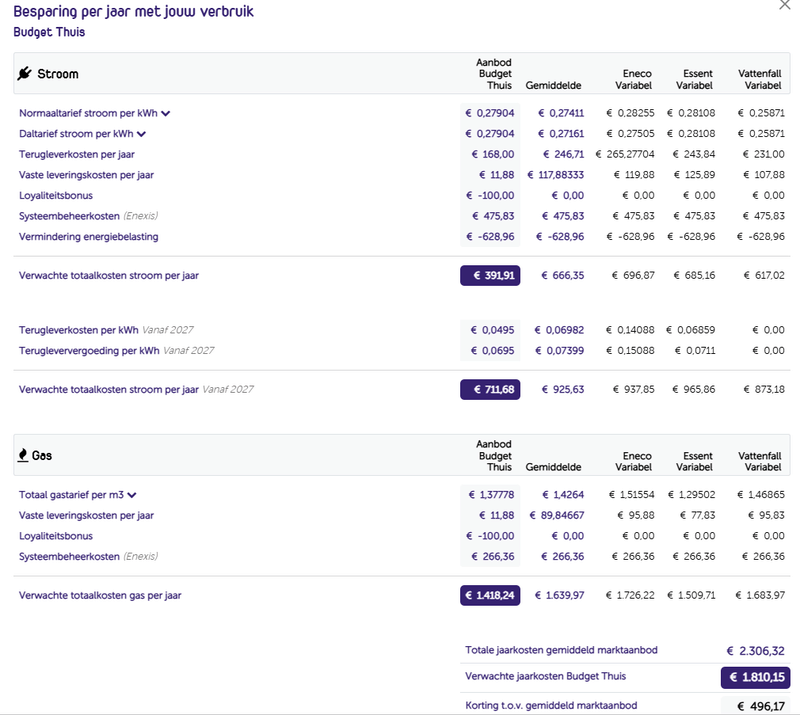800x715 pixels.
Task: Click the € 1.509,71 Essent gas total
Action: click(691, 595)
